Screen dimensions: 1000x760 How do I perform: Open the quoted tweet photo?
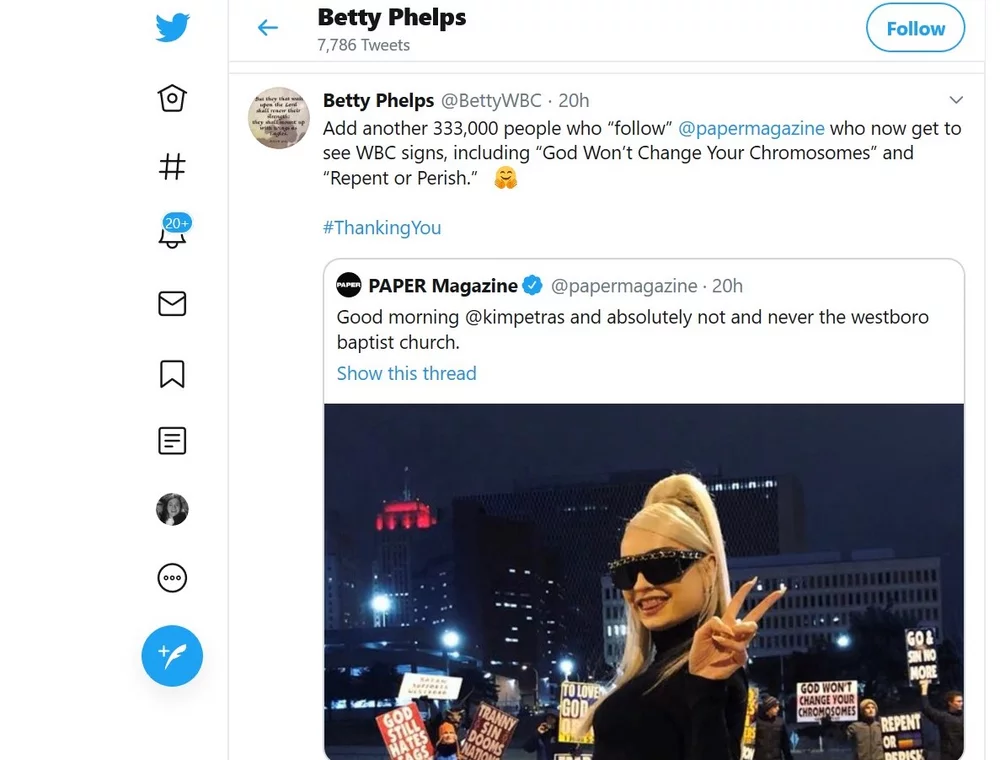pos(643,580)
